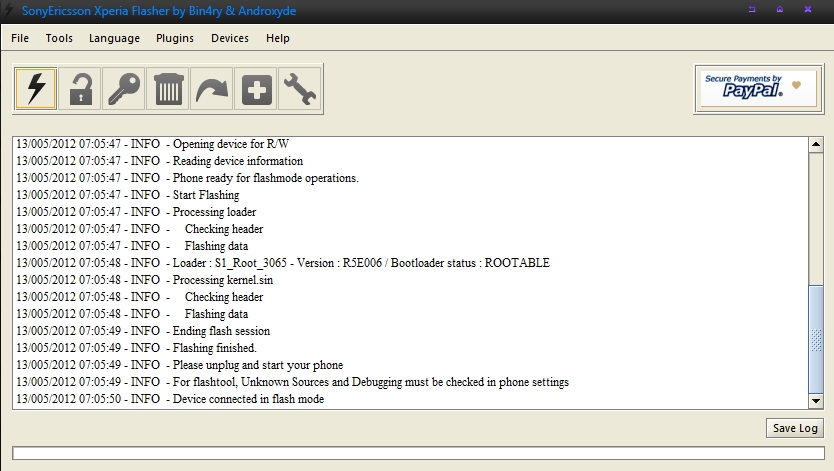The height and width of the screenshot is (471, 834).
Task: Open the Help menu
Action: click(278, 38)
